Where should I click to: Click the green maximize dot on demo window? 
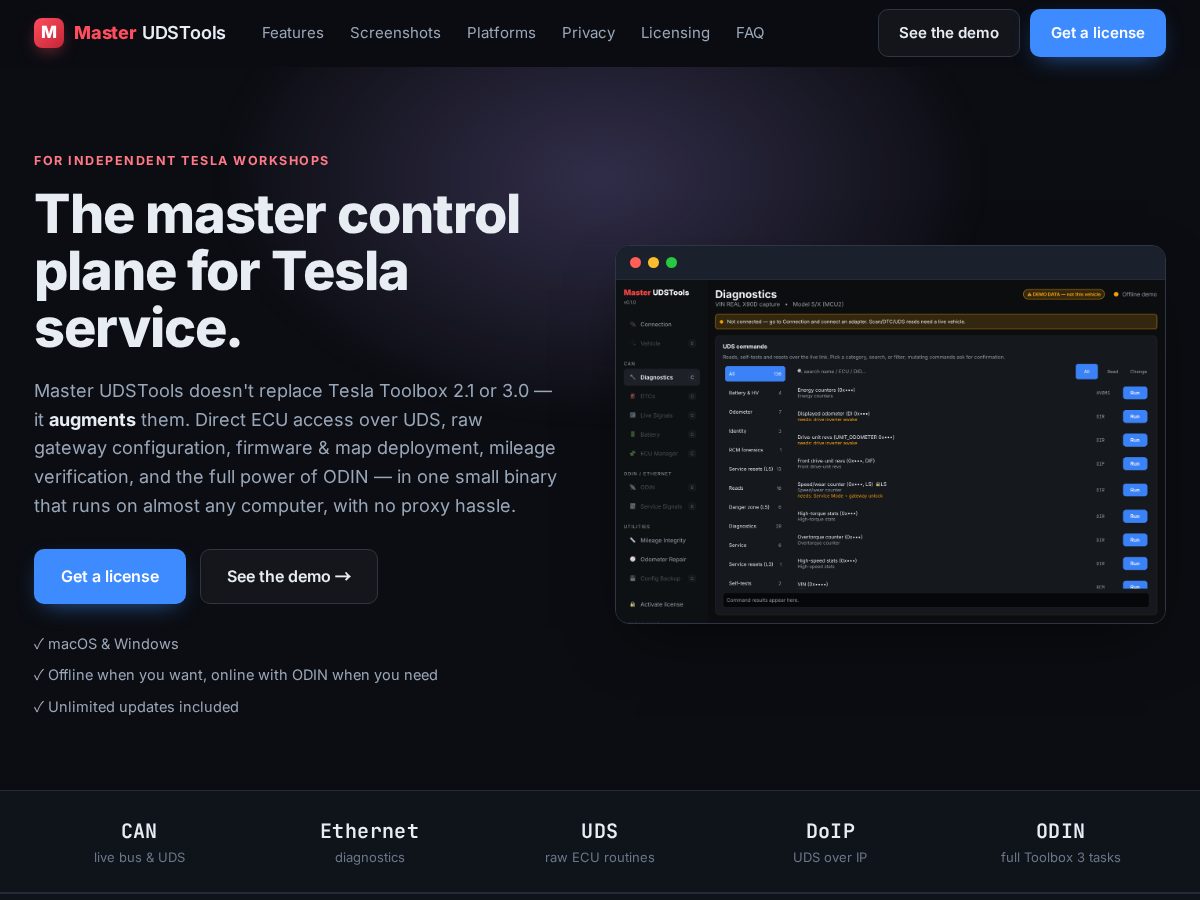pos(671,262)
